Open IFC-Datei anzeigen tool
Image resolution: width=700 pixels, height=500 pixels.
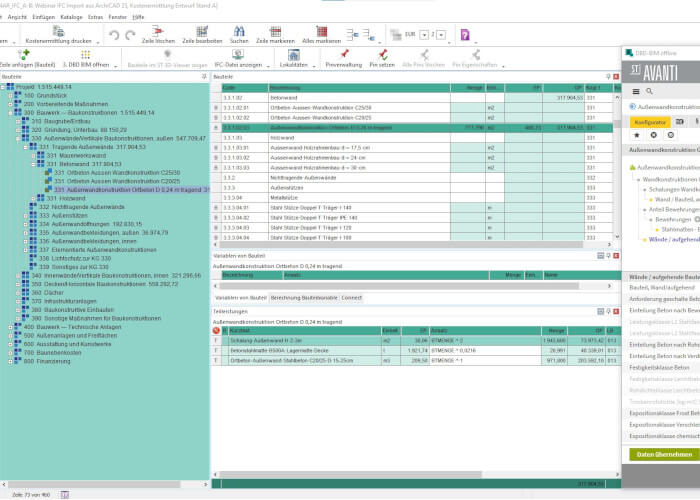tap(238, 55)
